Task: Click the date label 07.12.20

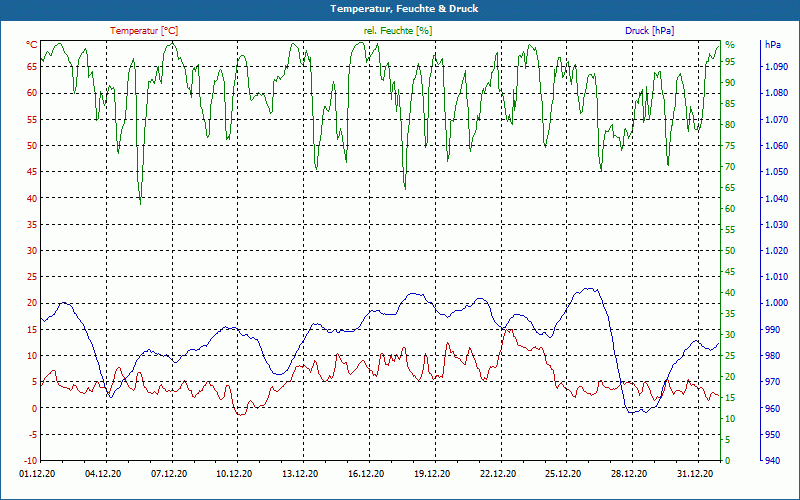Action: click(x=169, y=474)
